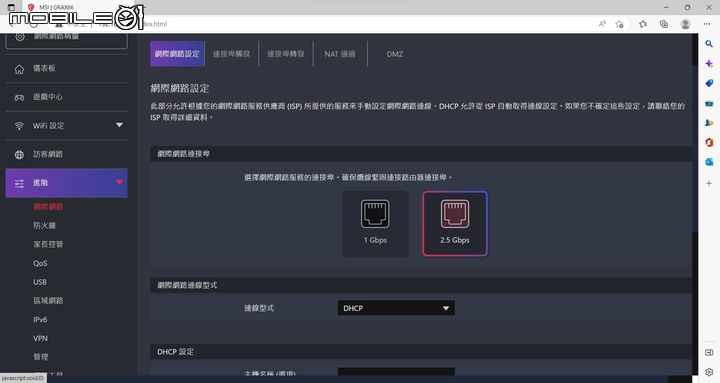Open the Edge Favorites list icon
The width and height of the screenshot is (720, 383).
pos(643,24)
